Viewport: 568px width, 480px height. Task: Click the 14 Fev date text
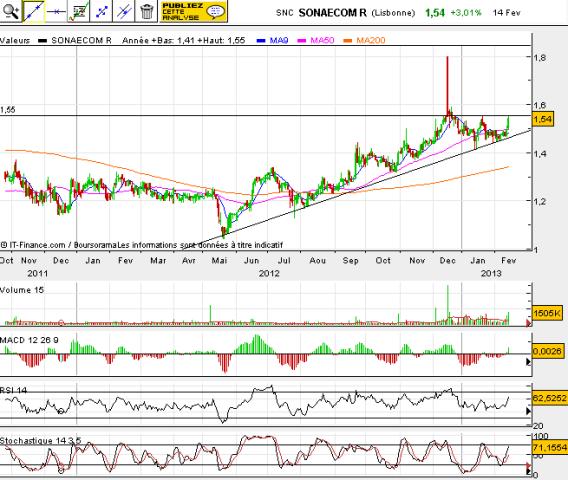coord(506,13)
